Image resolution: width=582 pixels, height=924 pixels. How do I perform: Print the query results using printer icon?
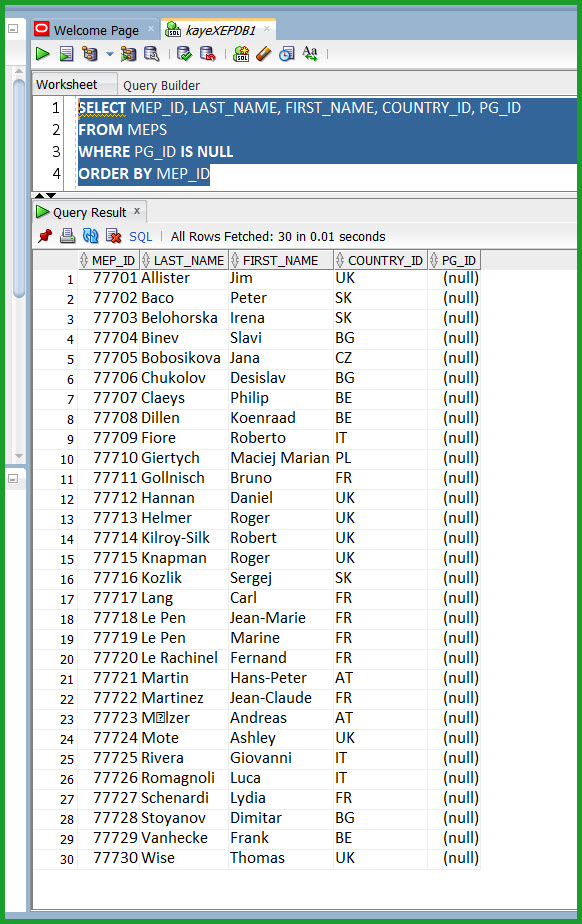[68, 236]
